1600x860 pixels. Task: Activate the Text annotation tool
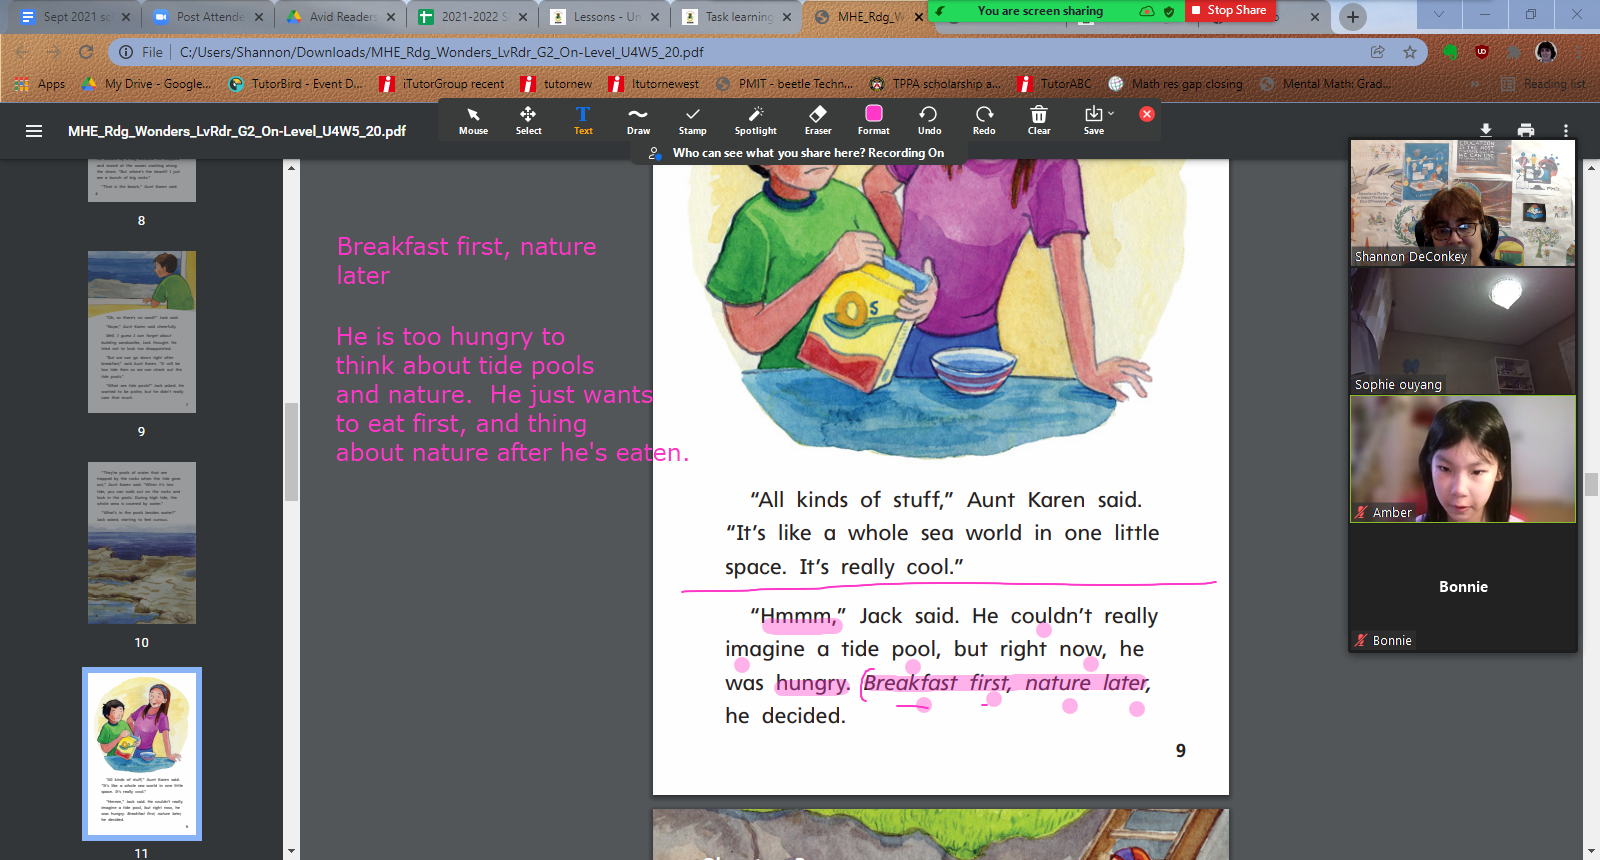coord(583,120)
